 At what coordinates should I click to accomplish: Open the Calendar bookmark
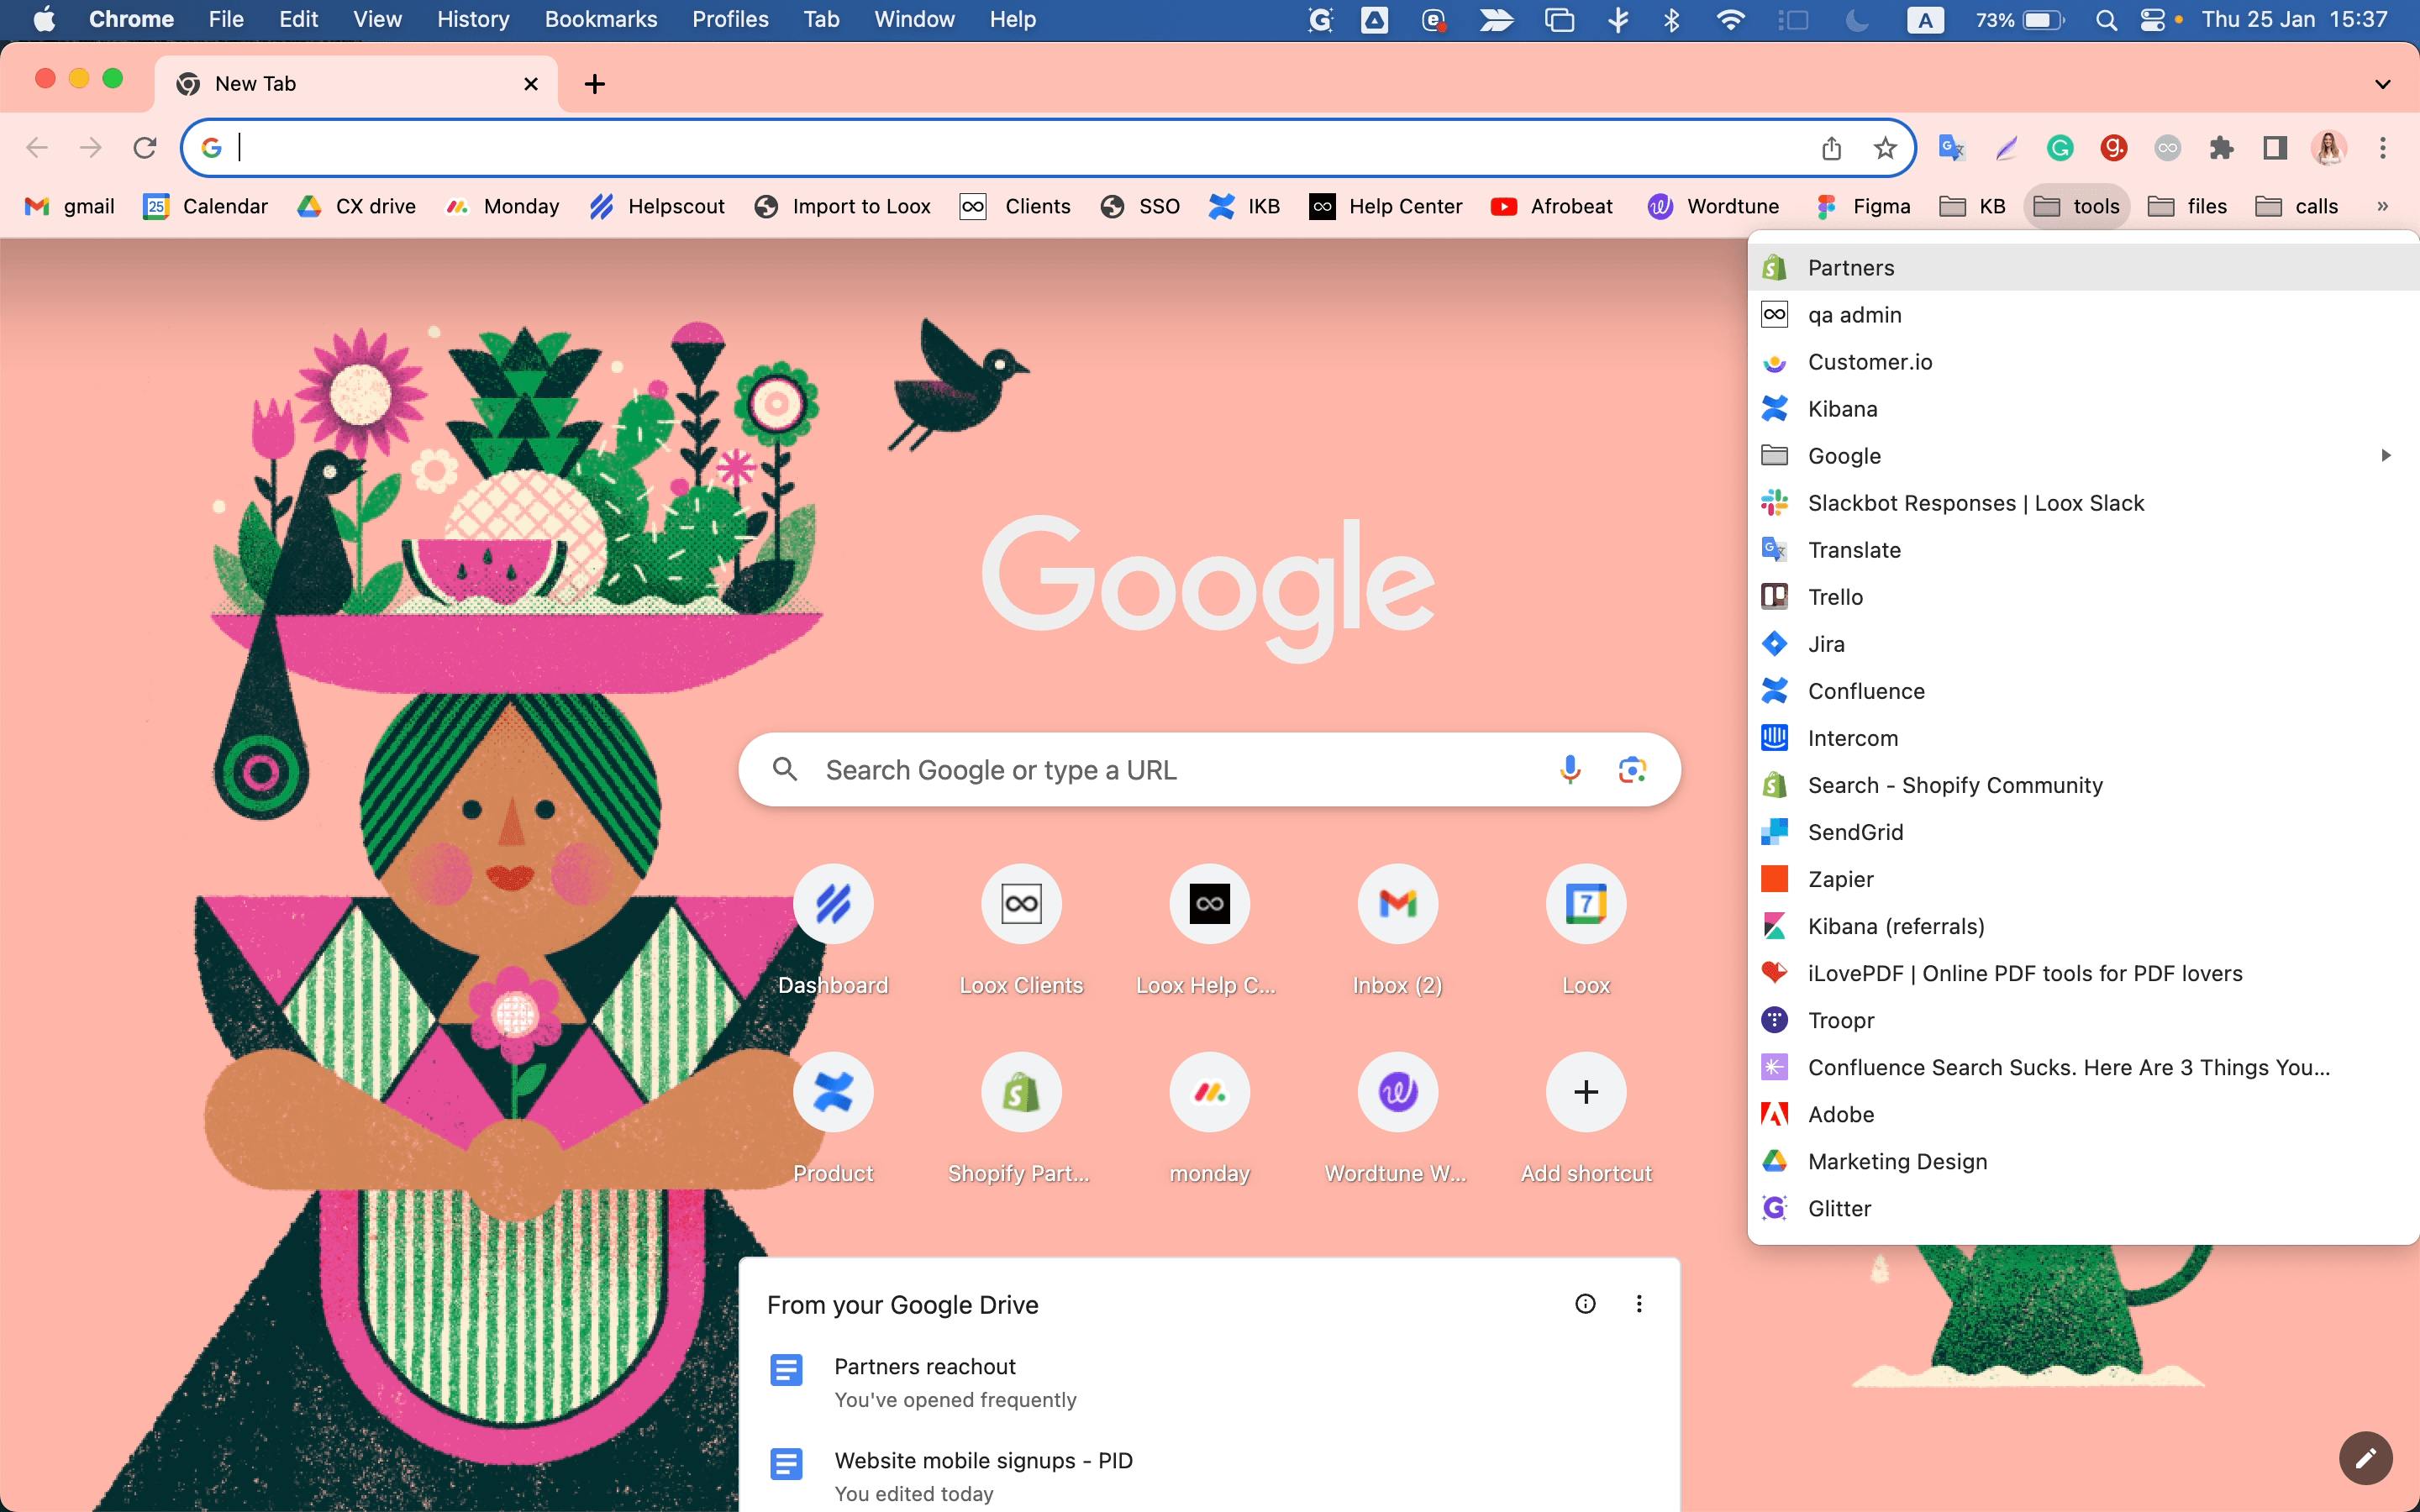click(206, 206)
